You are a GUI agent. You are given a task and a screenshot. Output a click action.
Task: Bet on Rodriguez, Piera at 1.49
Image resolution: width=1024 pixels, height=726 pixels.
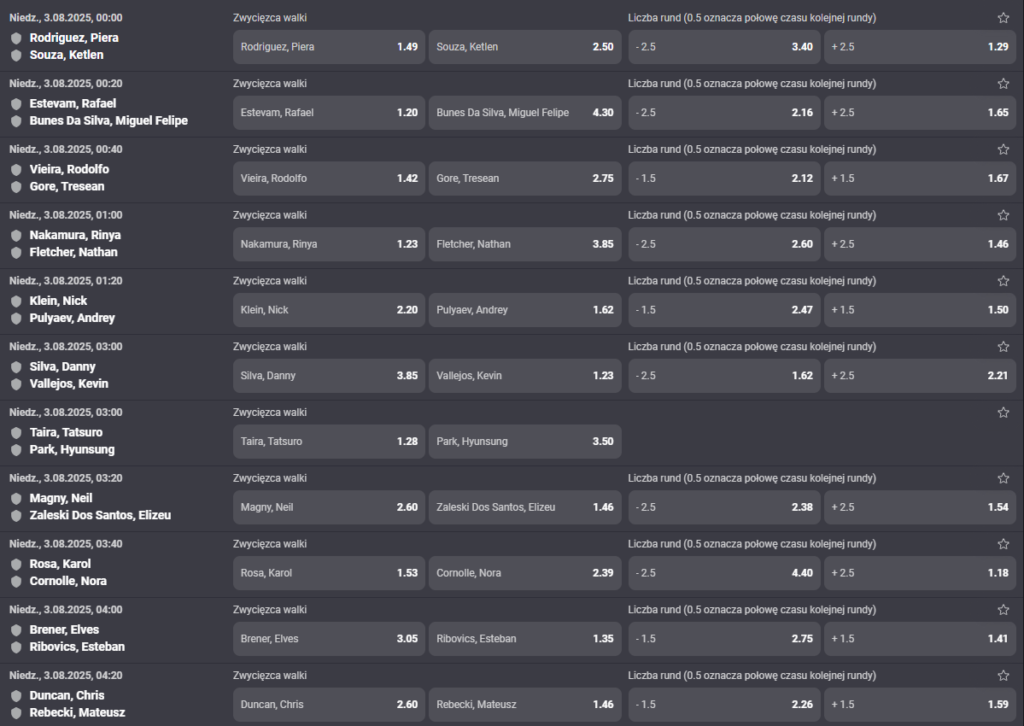329,47
